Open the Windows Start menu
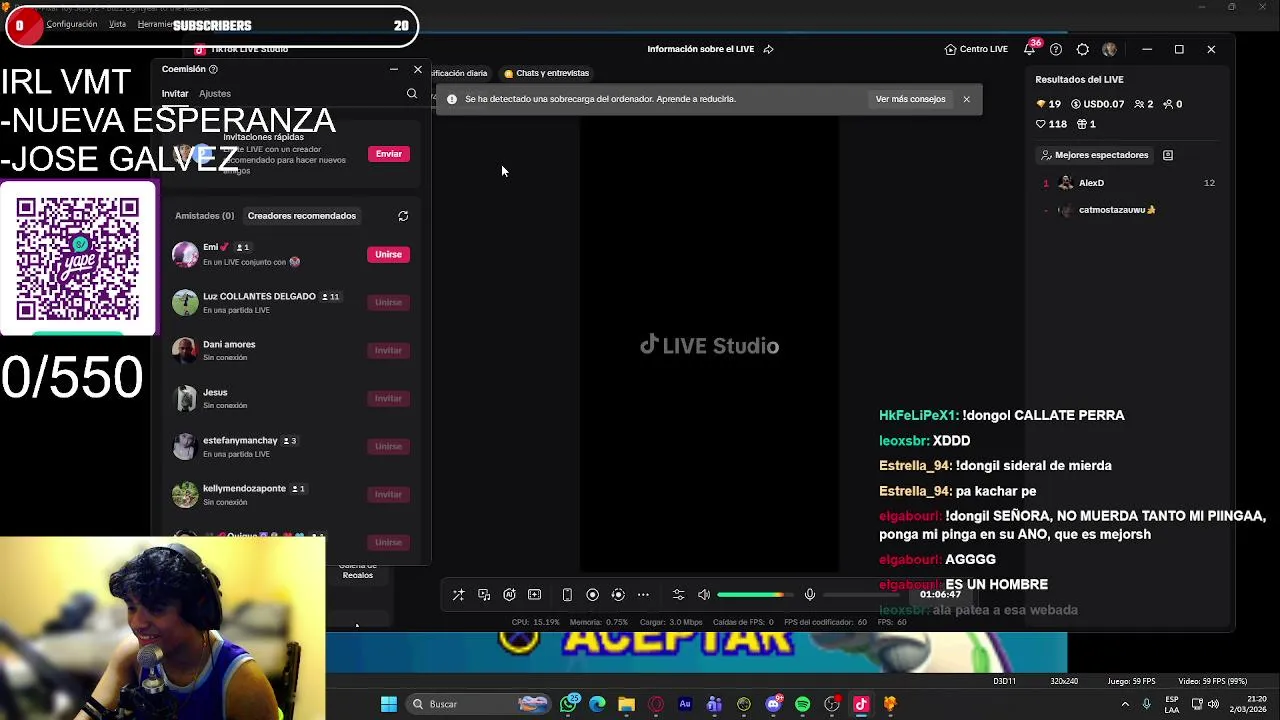The width and height of the screenshot is (1280, 720). click(389, 704)
